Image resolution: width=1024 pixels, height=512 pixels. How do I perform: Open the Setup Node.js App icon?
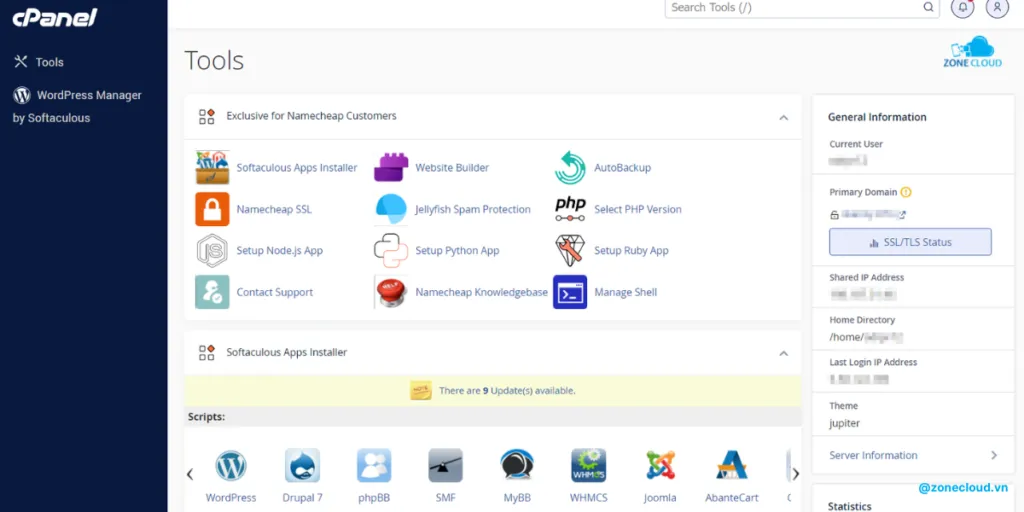[x=212, y=251]
